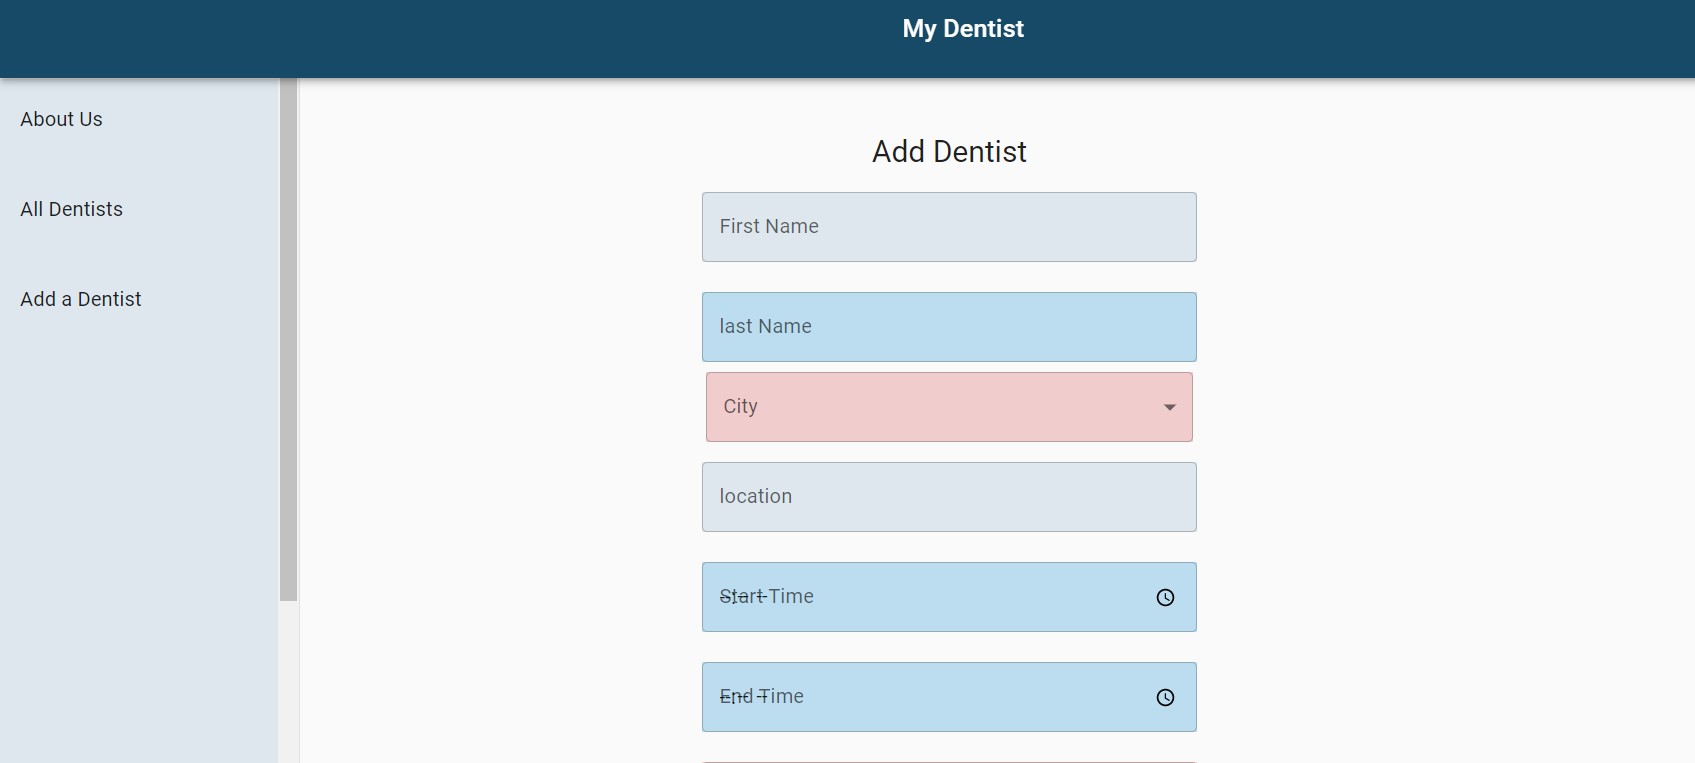The width and height of the screenshot is (1695, 763).
Task: Click the End Time label text
Action: click(x=761, y=696)
